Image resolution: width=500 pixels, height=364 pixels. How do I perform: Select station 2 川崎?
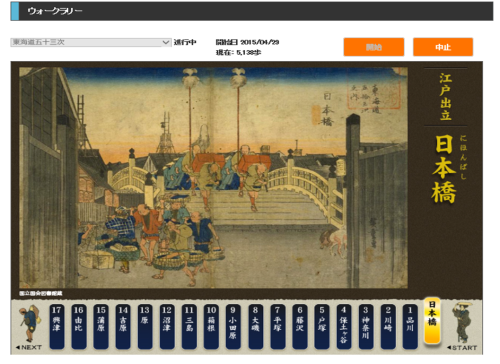pyautogui.click(x=388, y=326)
